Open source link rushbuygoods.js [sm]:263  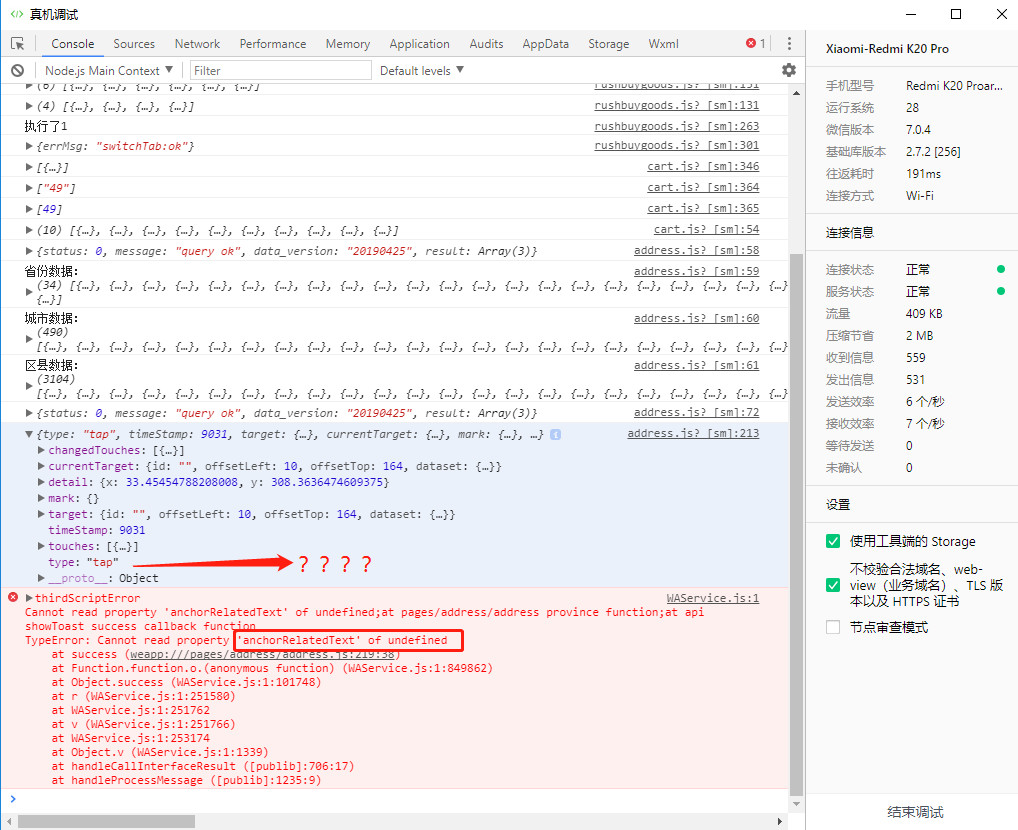[677, 126]
